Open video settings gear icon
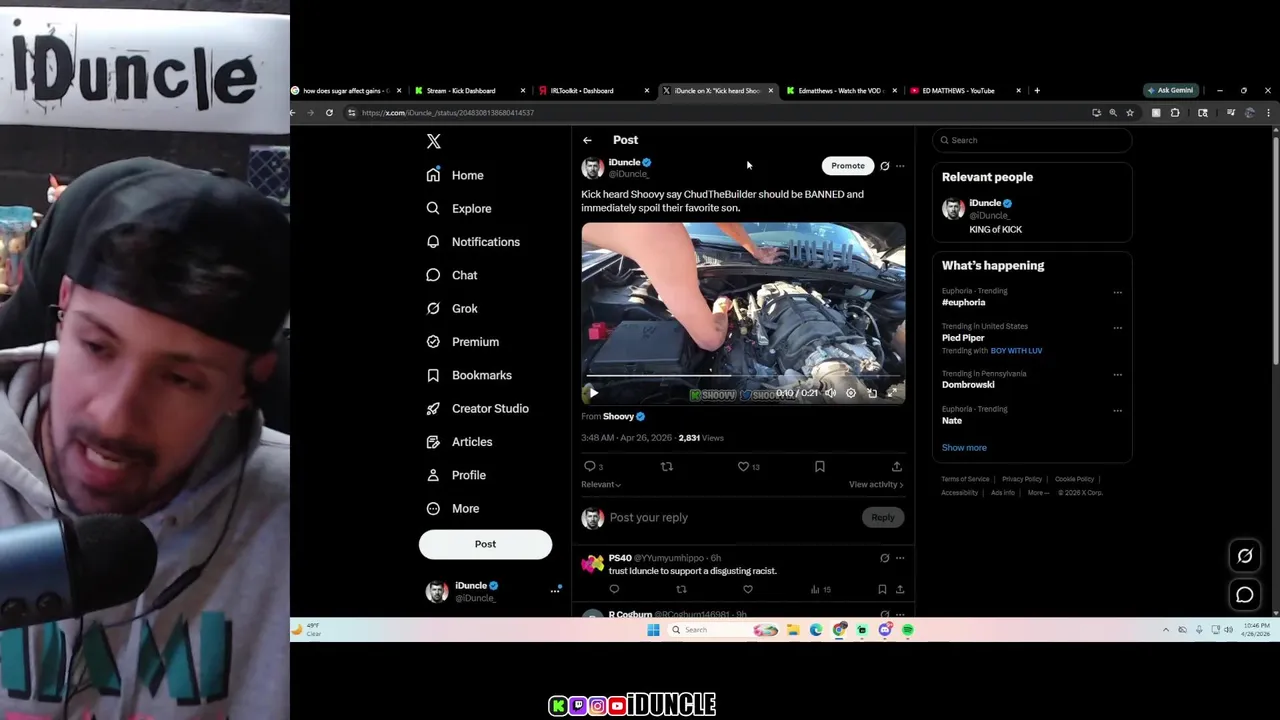Image resolution: width=1280 pixels, height=720 pixels. [850, 393]
